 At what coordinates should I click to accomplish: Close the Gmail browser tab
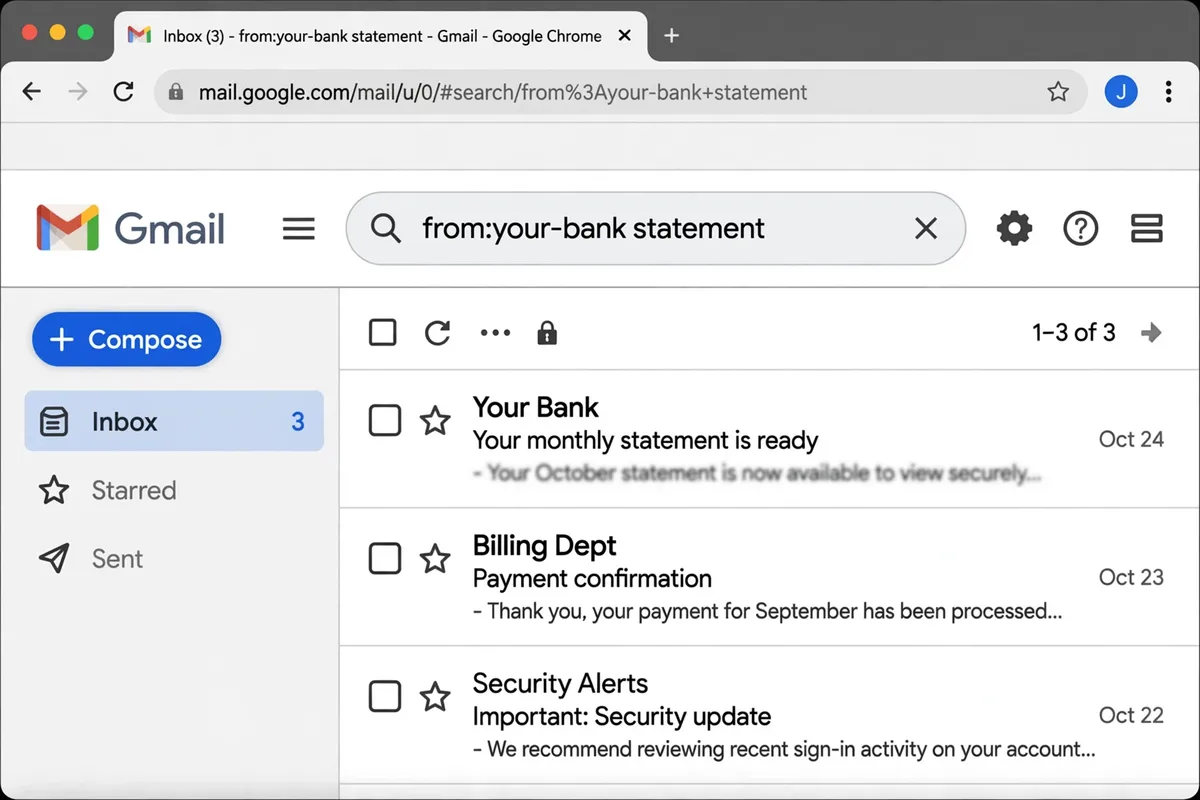tap(624, 36)
